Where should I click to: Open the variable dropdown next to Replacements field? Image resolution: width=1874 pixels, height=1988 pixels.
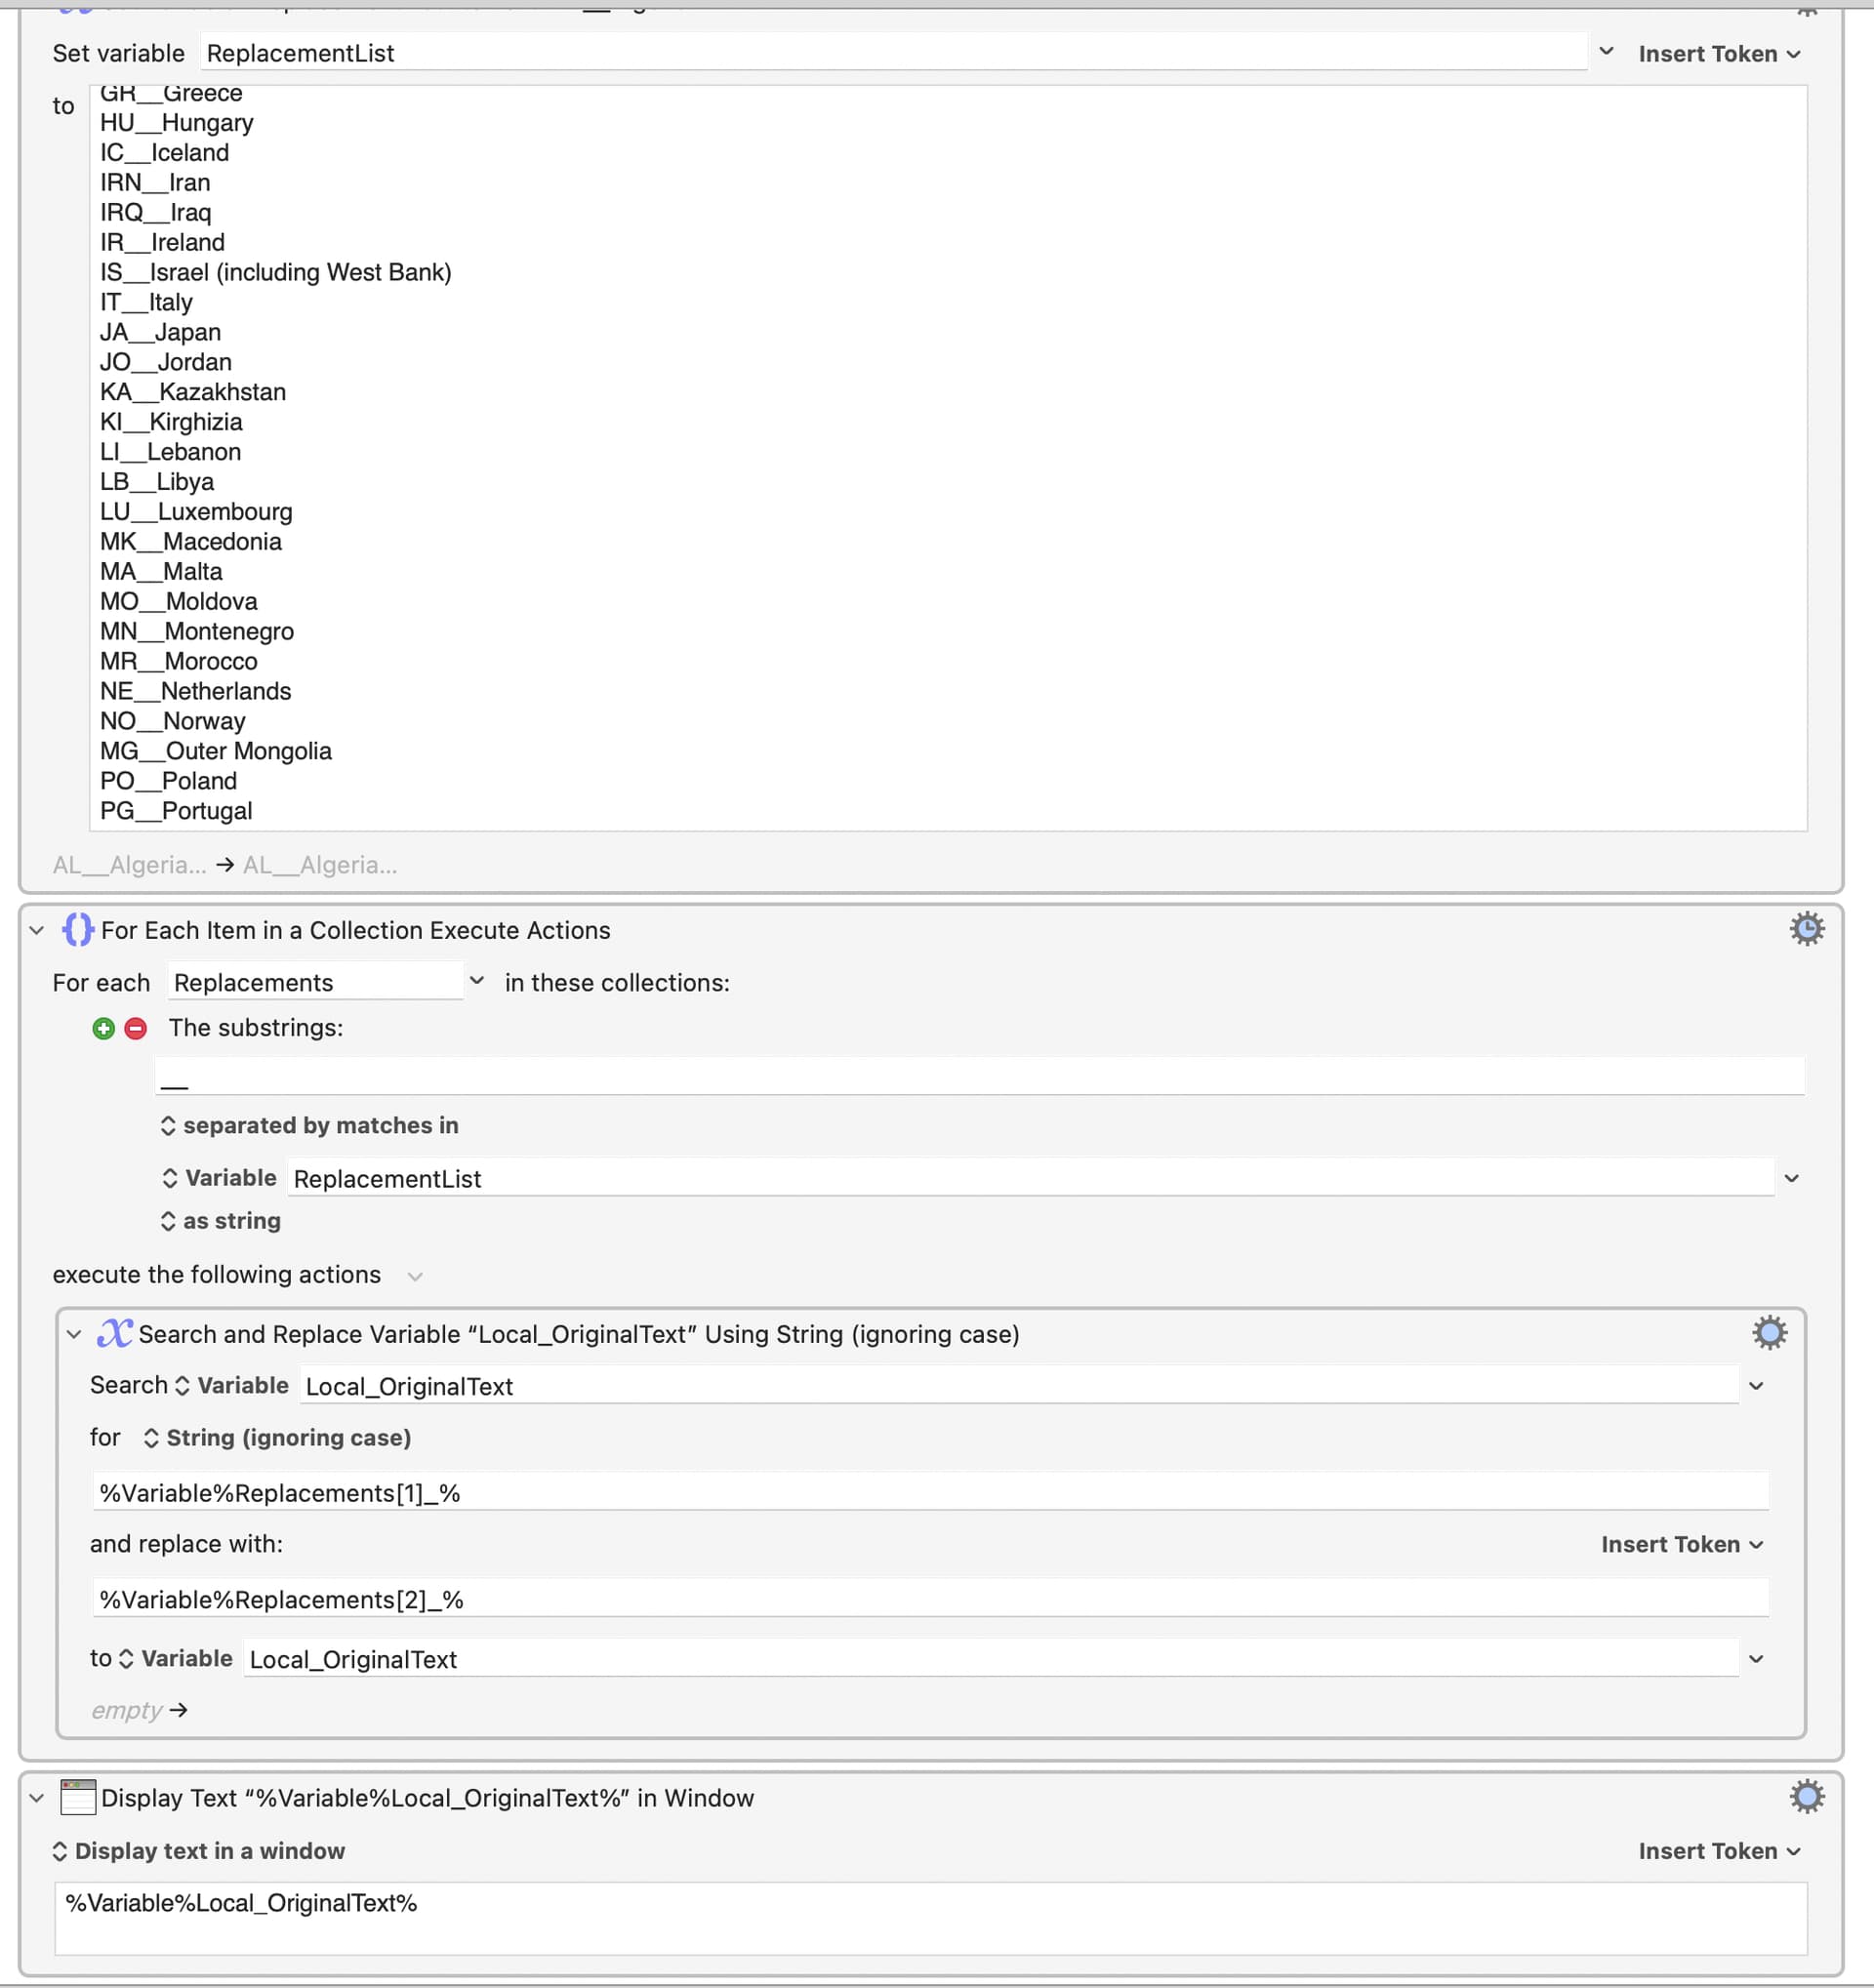point(477,981)
